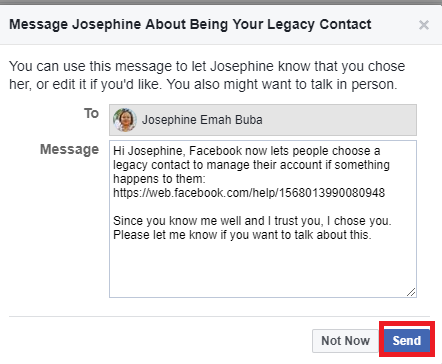442x364 pixels.
Task: Click the dialog header bar beside the title
Action: coord(395,25)
